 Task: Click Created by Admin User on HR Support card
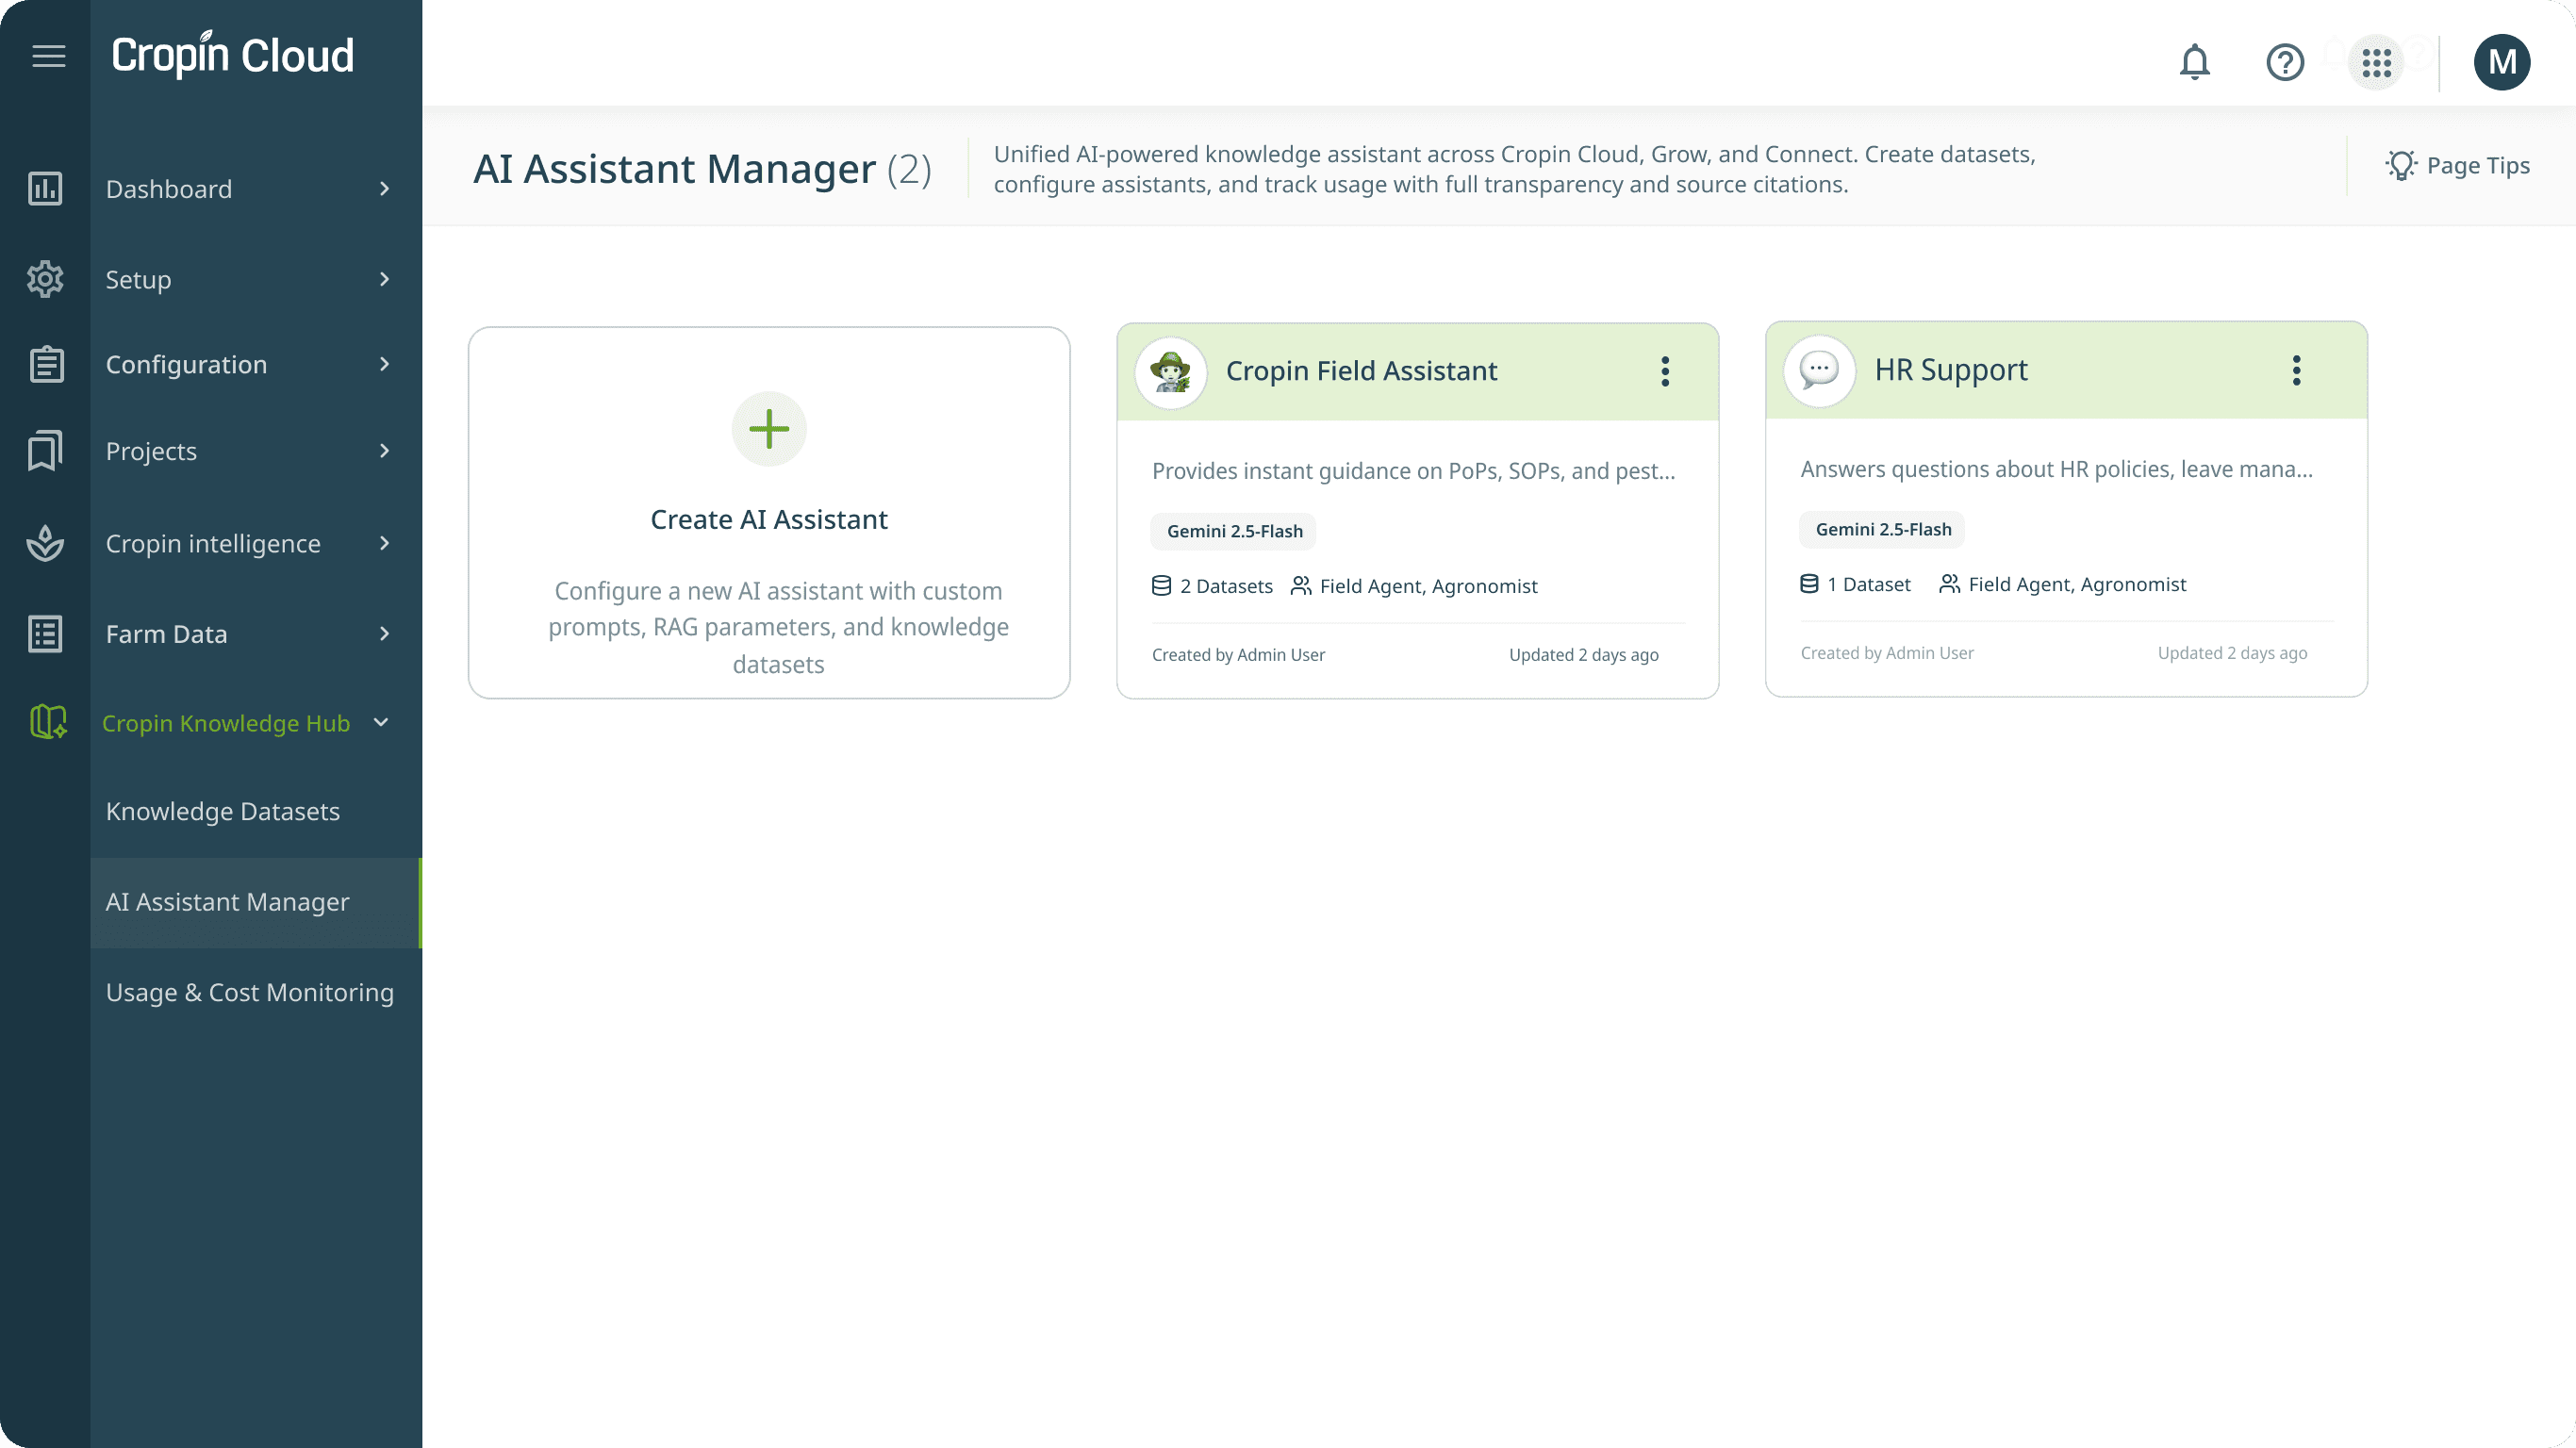(1887, 653)
